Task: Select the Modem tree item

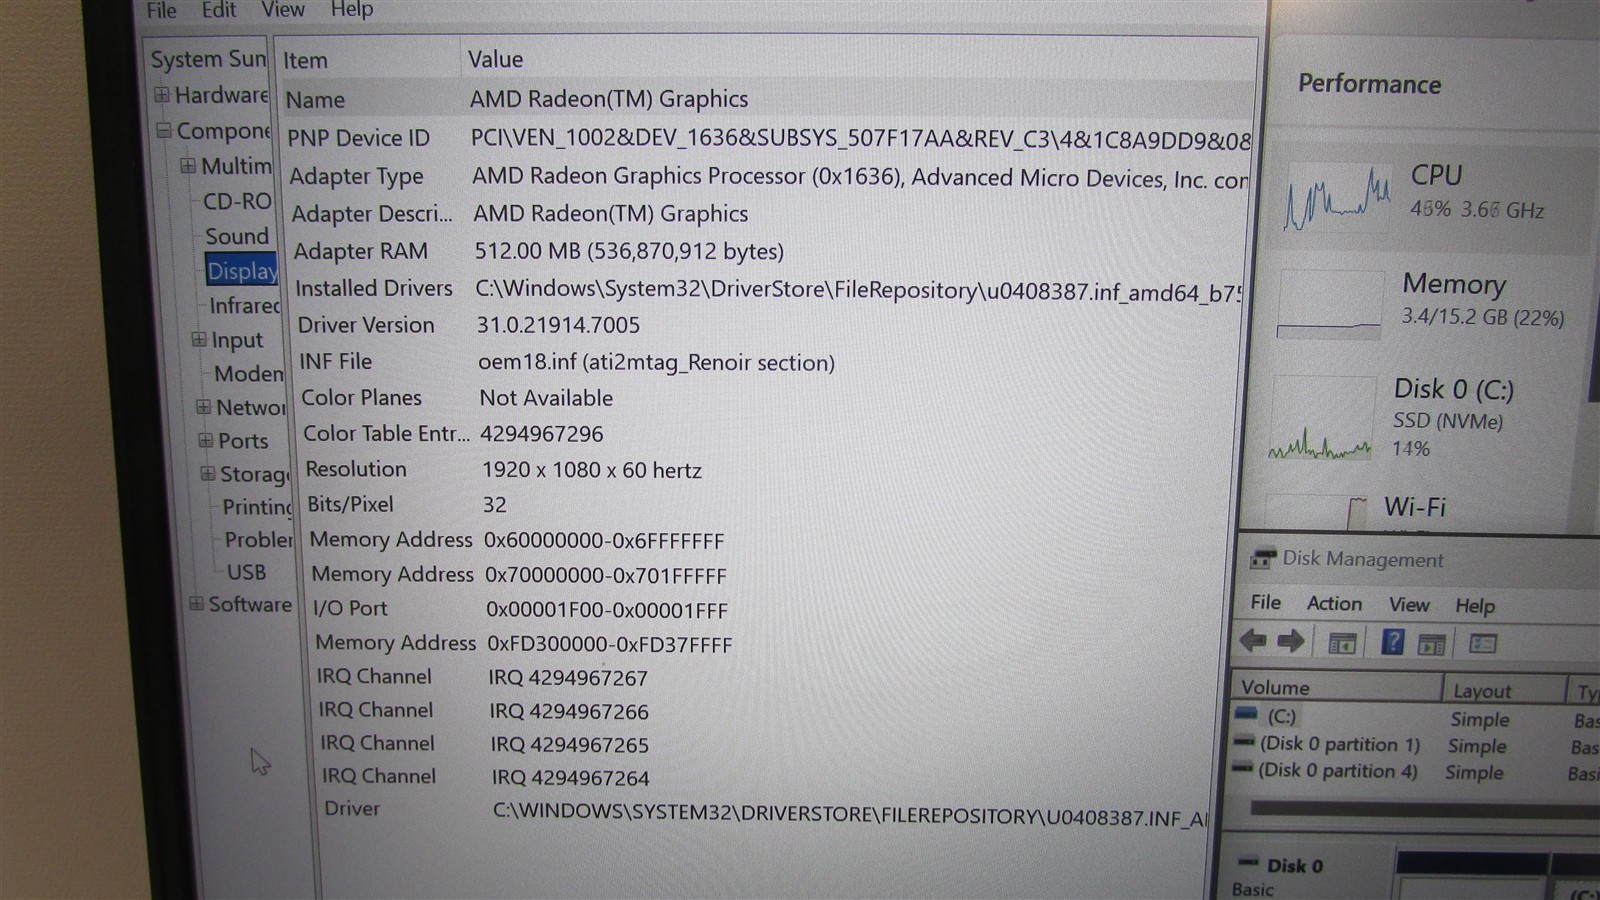Action: 249,373
